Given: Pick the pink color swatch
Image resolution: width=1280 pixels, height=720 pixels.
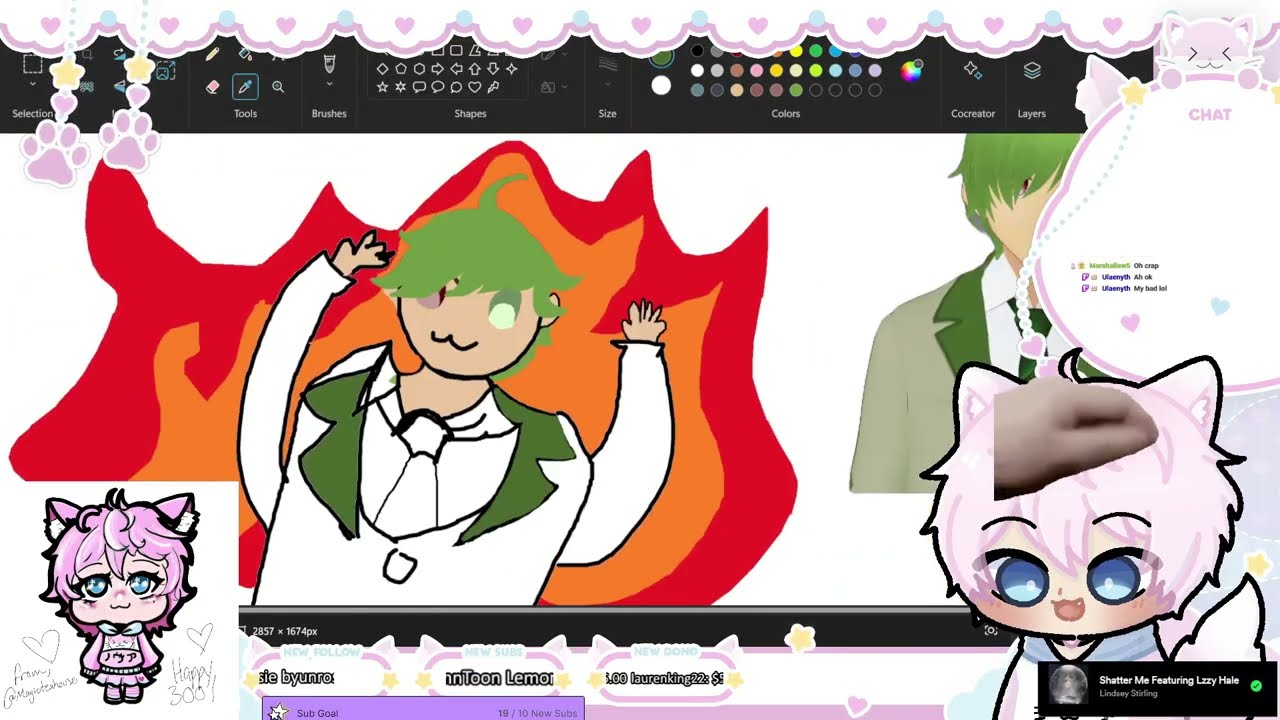Looking at the screenshot, I should 756,71.
